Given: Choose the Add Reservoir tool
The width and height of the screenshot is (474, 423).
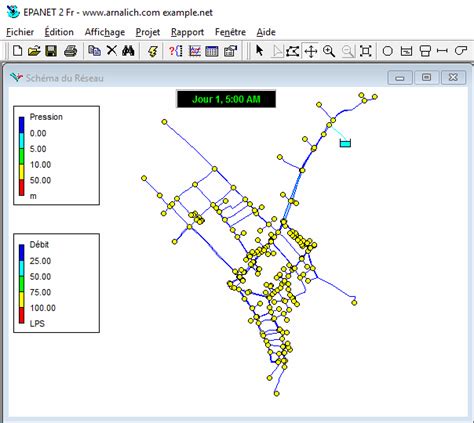Looking at the screenshot, I should pos(406,51).
